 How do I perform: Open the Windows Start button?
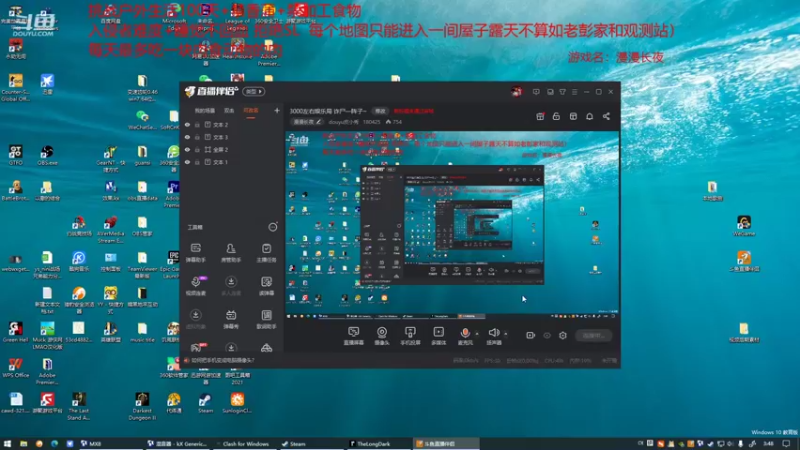[x=7, y=444]
